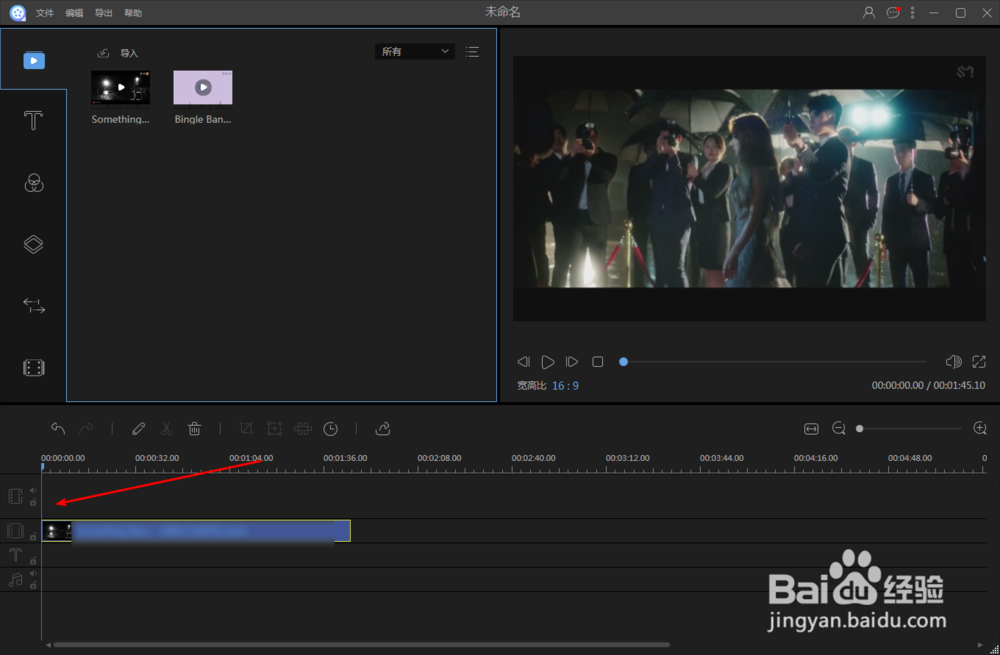This screenshot has width=1000, height=655.
Task: Click the main video track filmstrip icon
Action: [15, 531]
